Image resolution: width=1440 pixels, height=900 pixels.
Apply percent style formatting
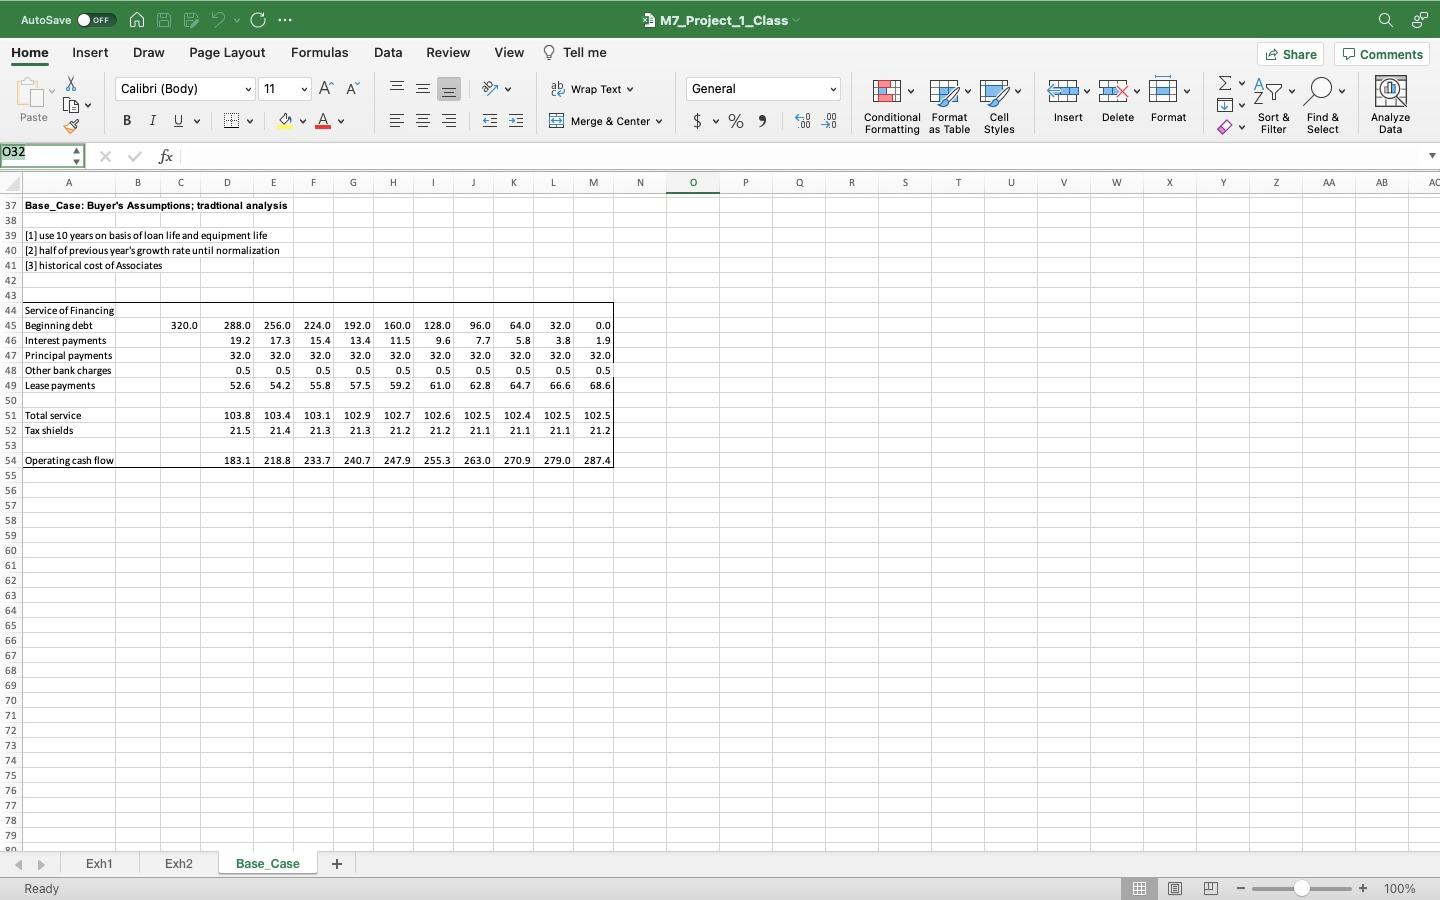pos(735,121)
